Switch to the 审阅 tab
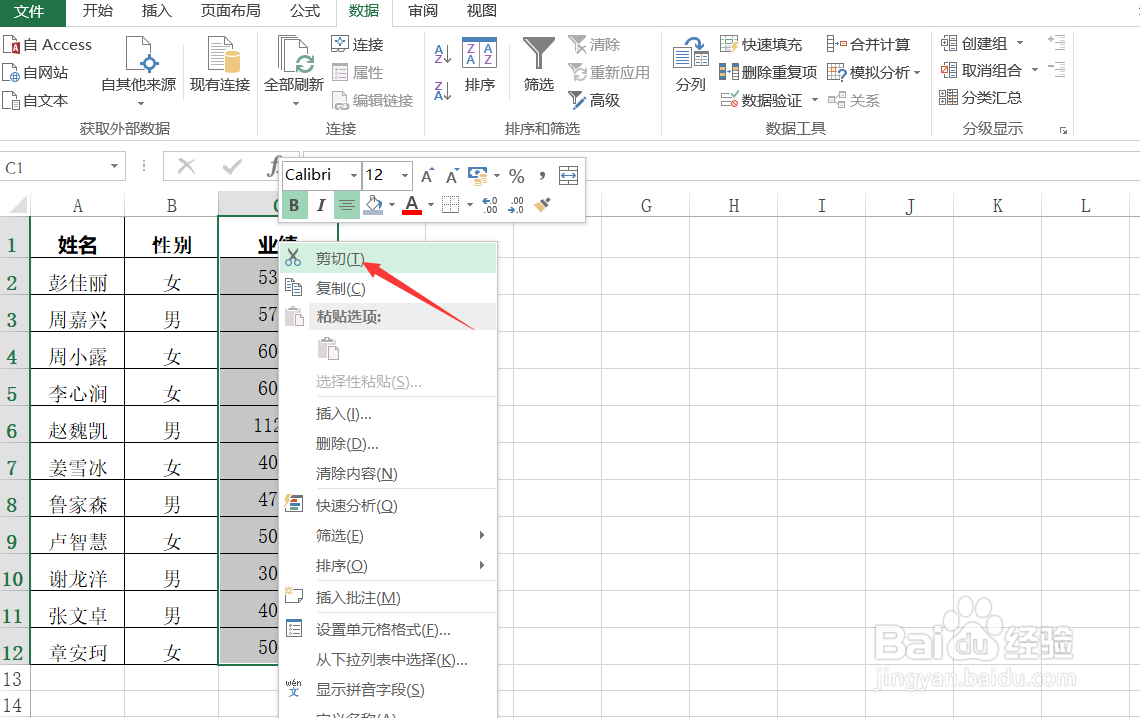The height and width of the screenshot is (718, 1140). coord(422,11)
